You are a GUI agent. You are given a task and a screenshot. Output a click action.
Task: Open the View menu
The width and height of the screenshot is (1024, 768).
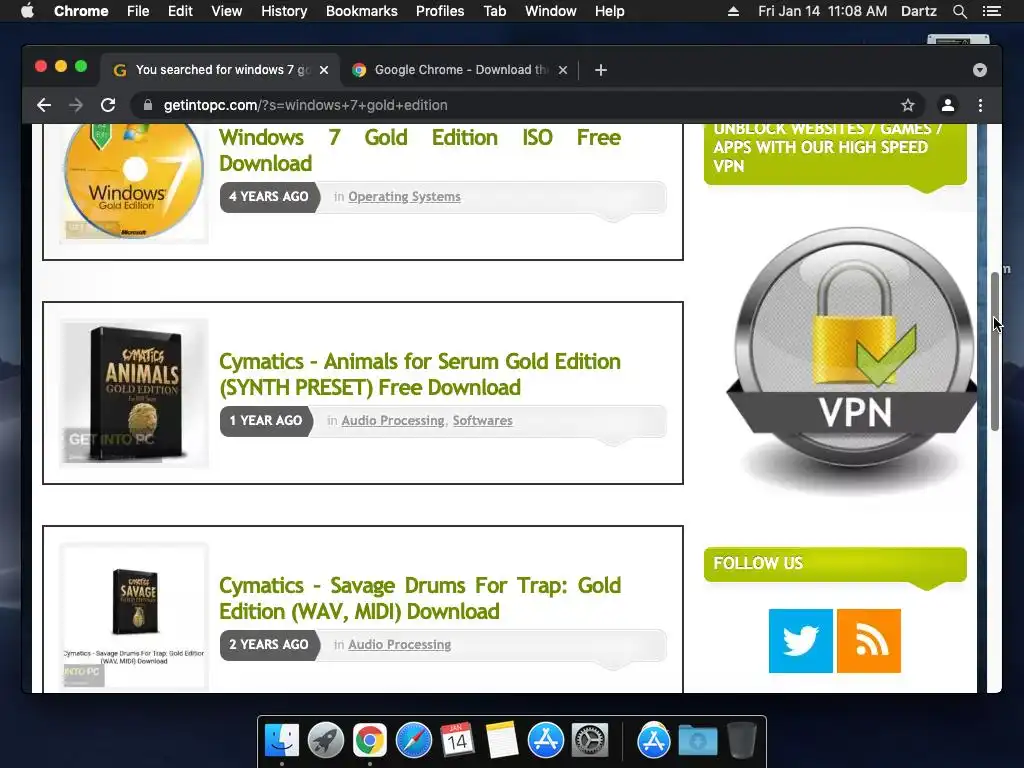point(227,11)
